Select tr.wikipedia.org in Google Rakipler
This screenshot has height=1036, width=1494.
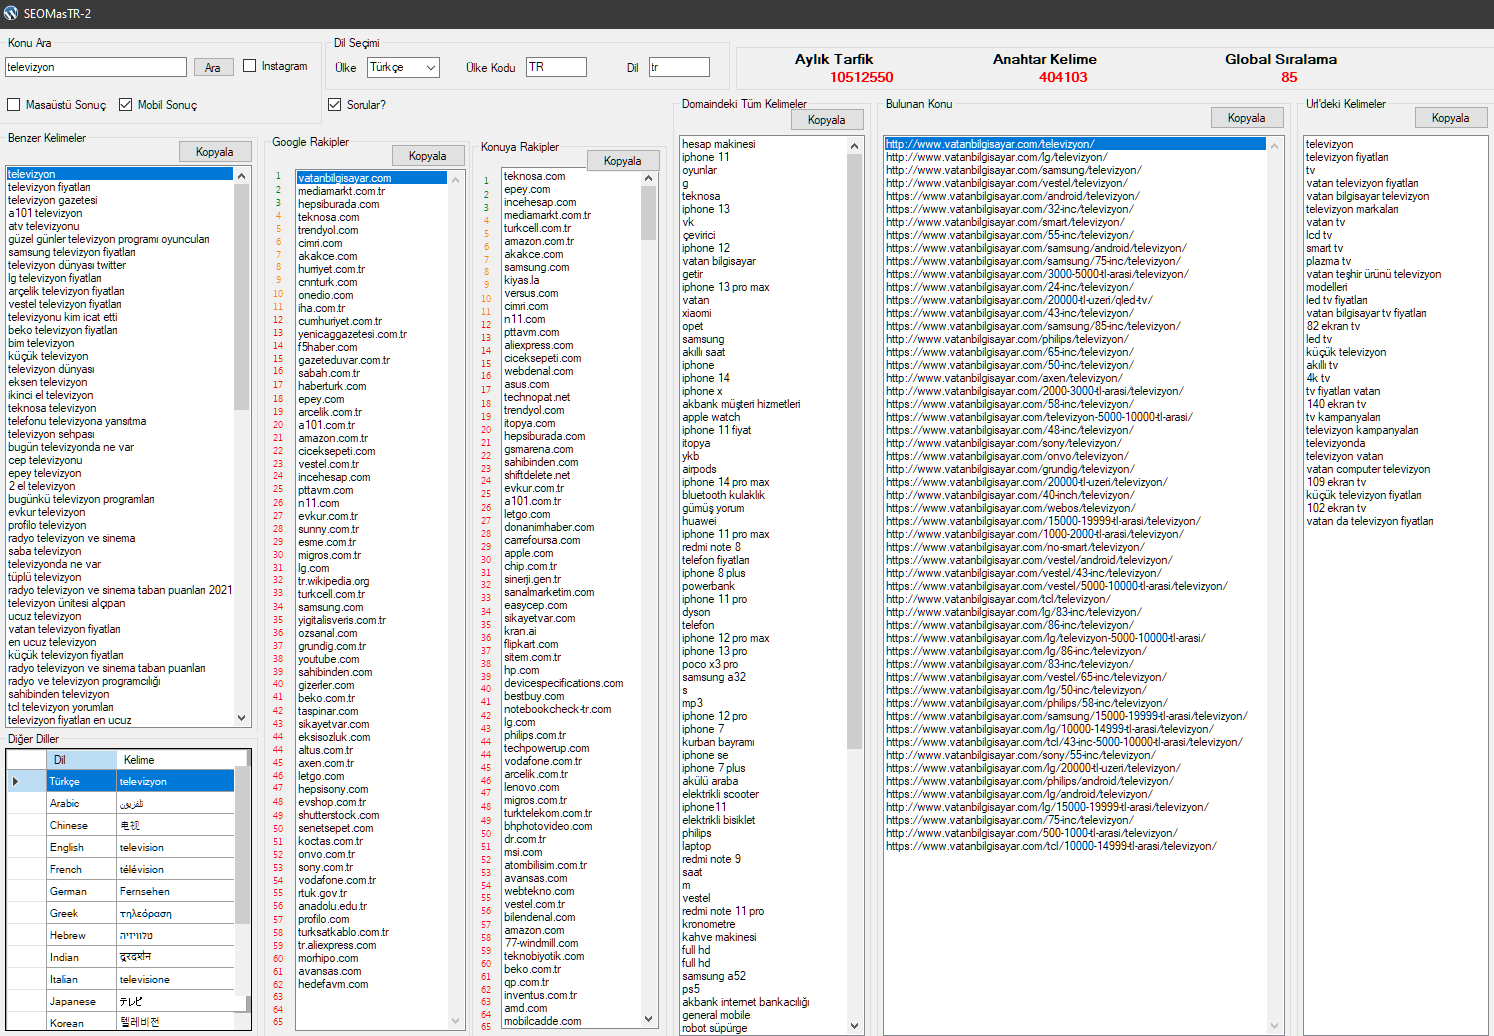[333, 581]
